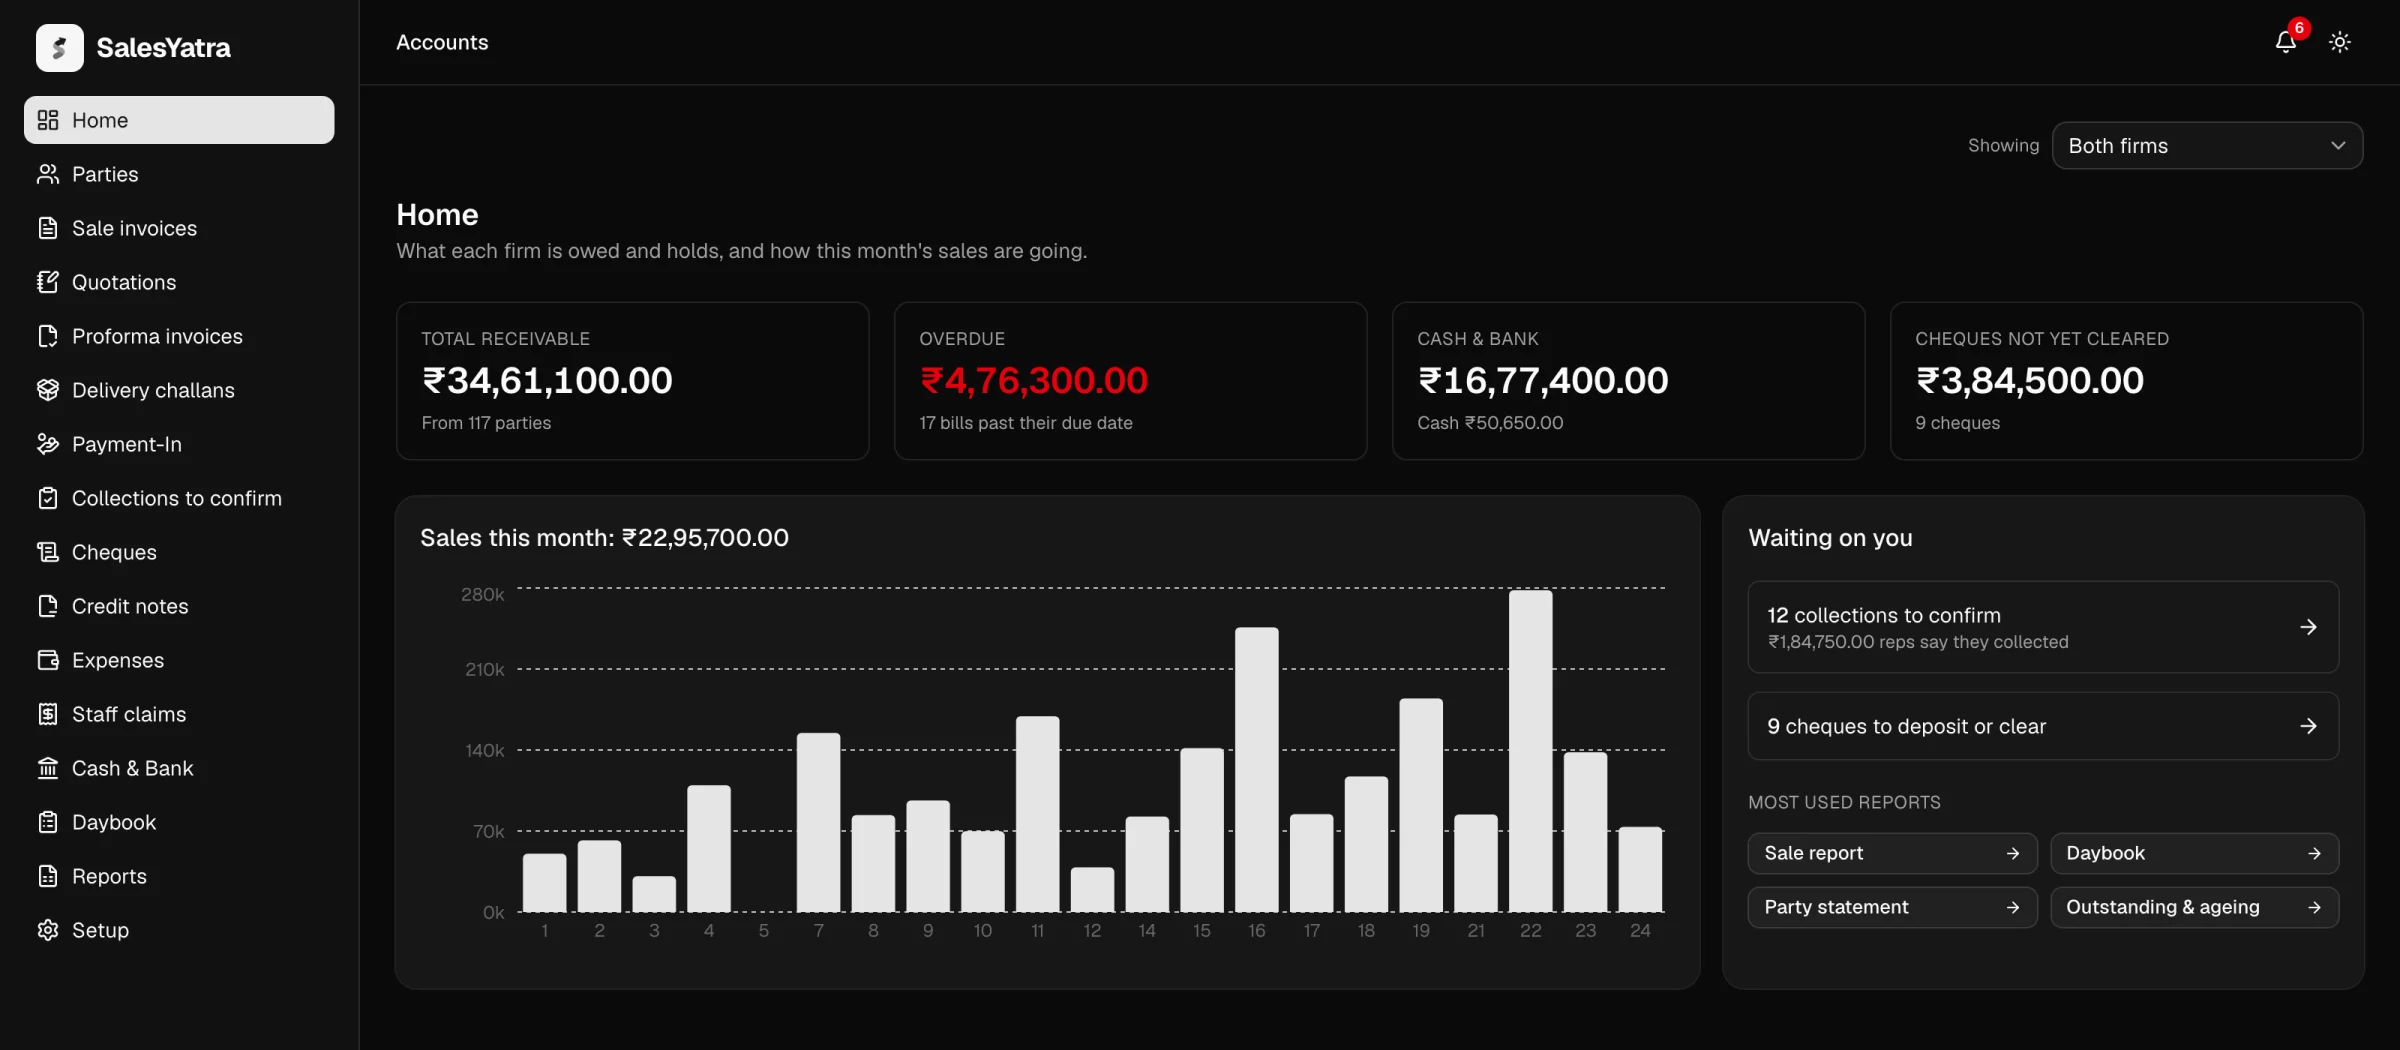The height and width of the screenshot is (1050, 2400).
Task: Select Parties menu item
Action: coord(179,174)
